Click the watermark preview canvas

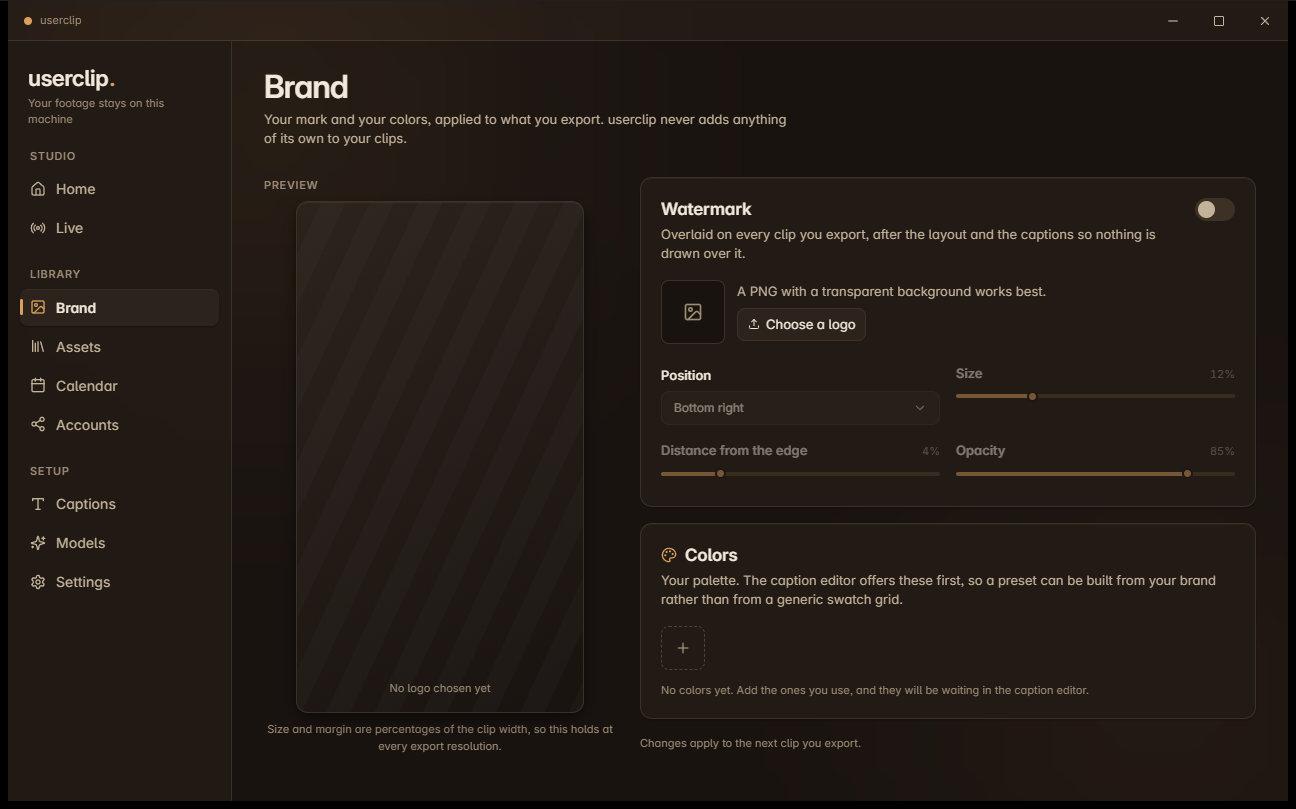439,457
